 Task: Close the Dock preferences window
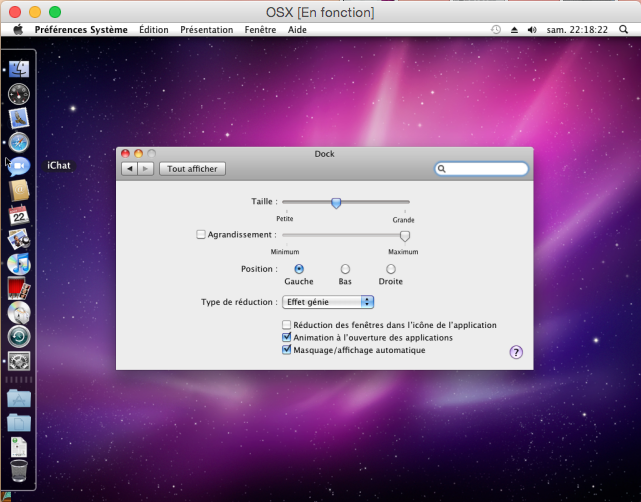click(x=126, y=154)
